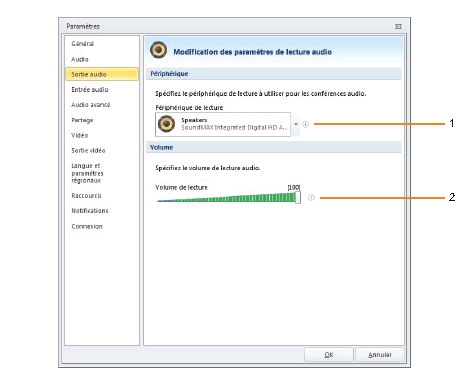Viewport: 468px width, 385px height.
Task: Click the Volume de lecture slider handle
Action: pyautogui.click(x=298, y=197)
